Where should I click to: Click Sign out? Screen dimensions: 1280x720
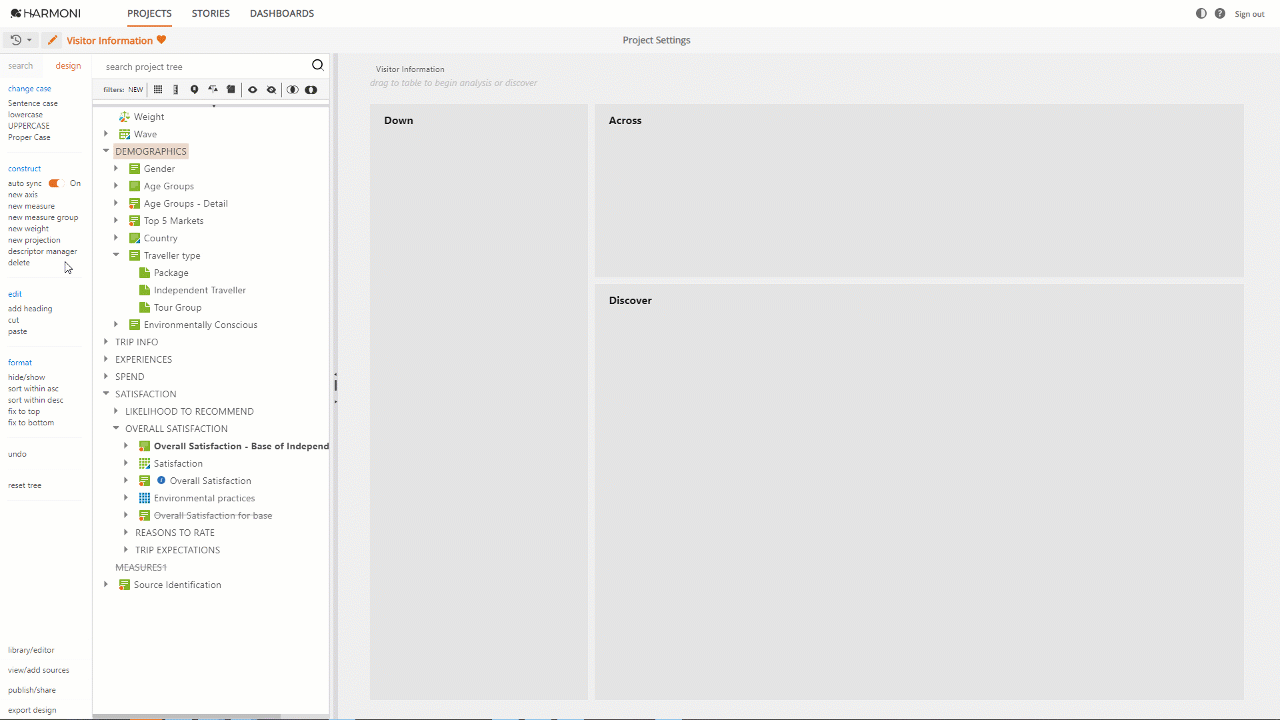click(x=1250, y=14)
